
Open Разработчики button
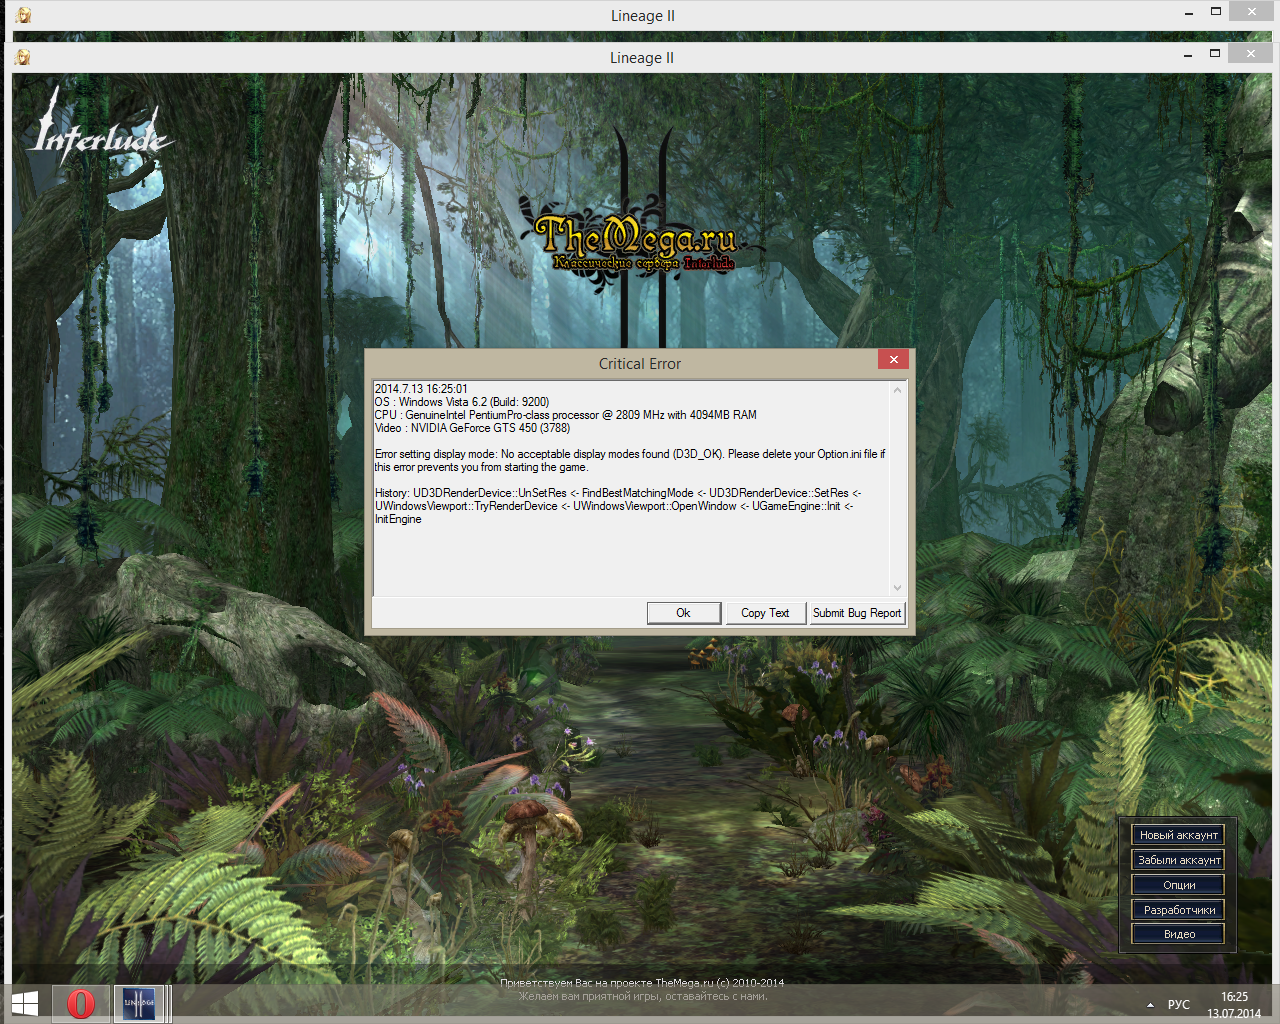coord(1179,910)
